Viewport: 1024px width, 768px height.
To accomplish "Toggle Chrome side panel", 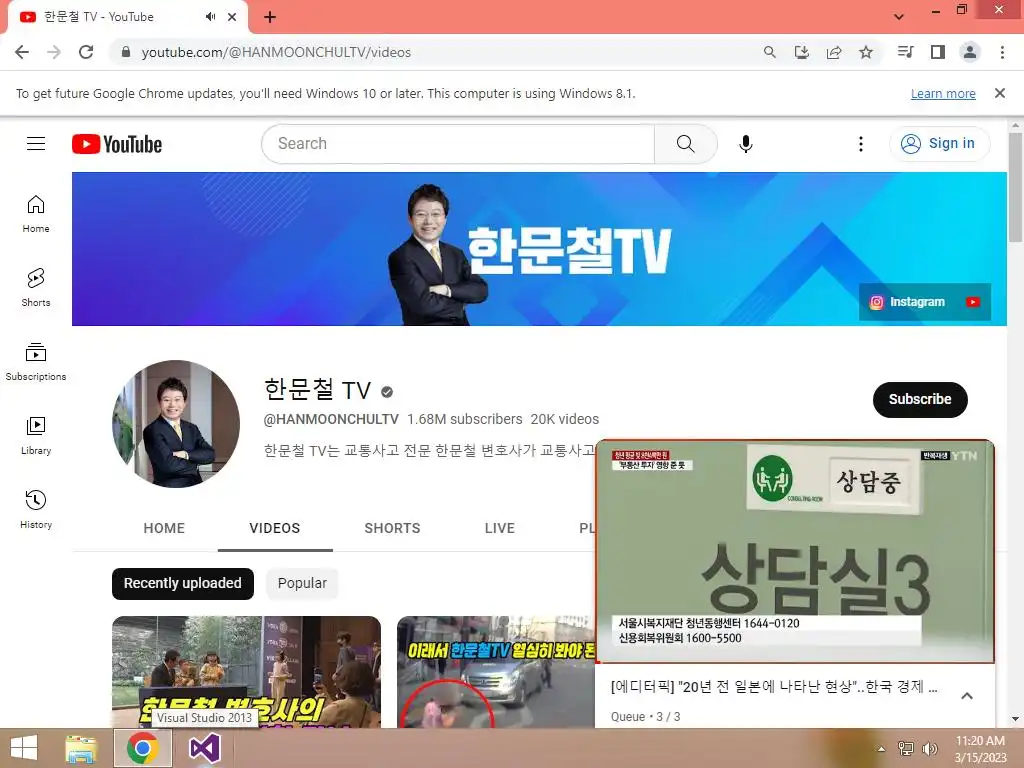I will [x=938, y=52].
